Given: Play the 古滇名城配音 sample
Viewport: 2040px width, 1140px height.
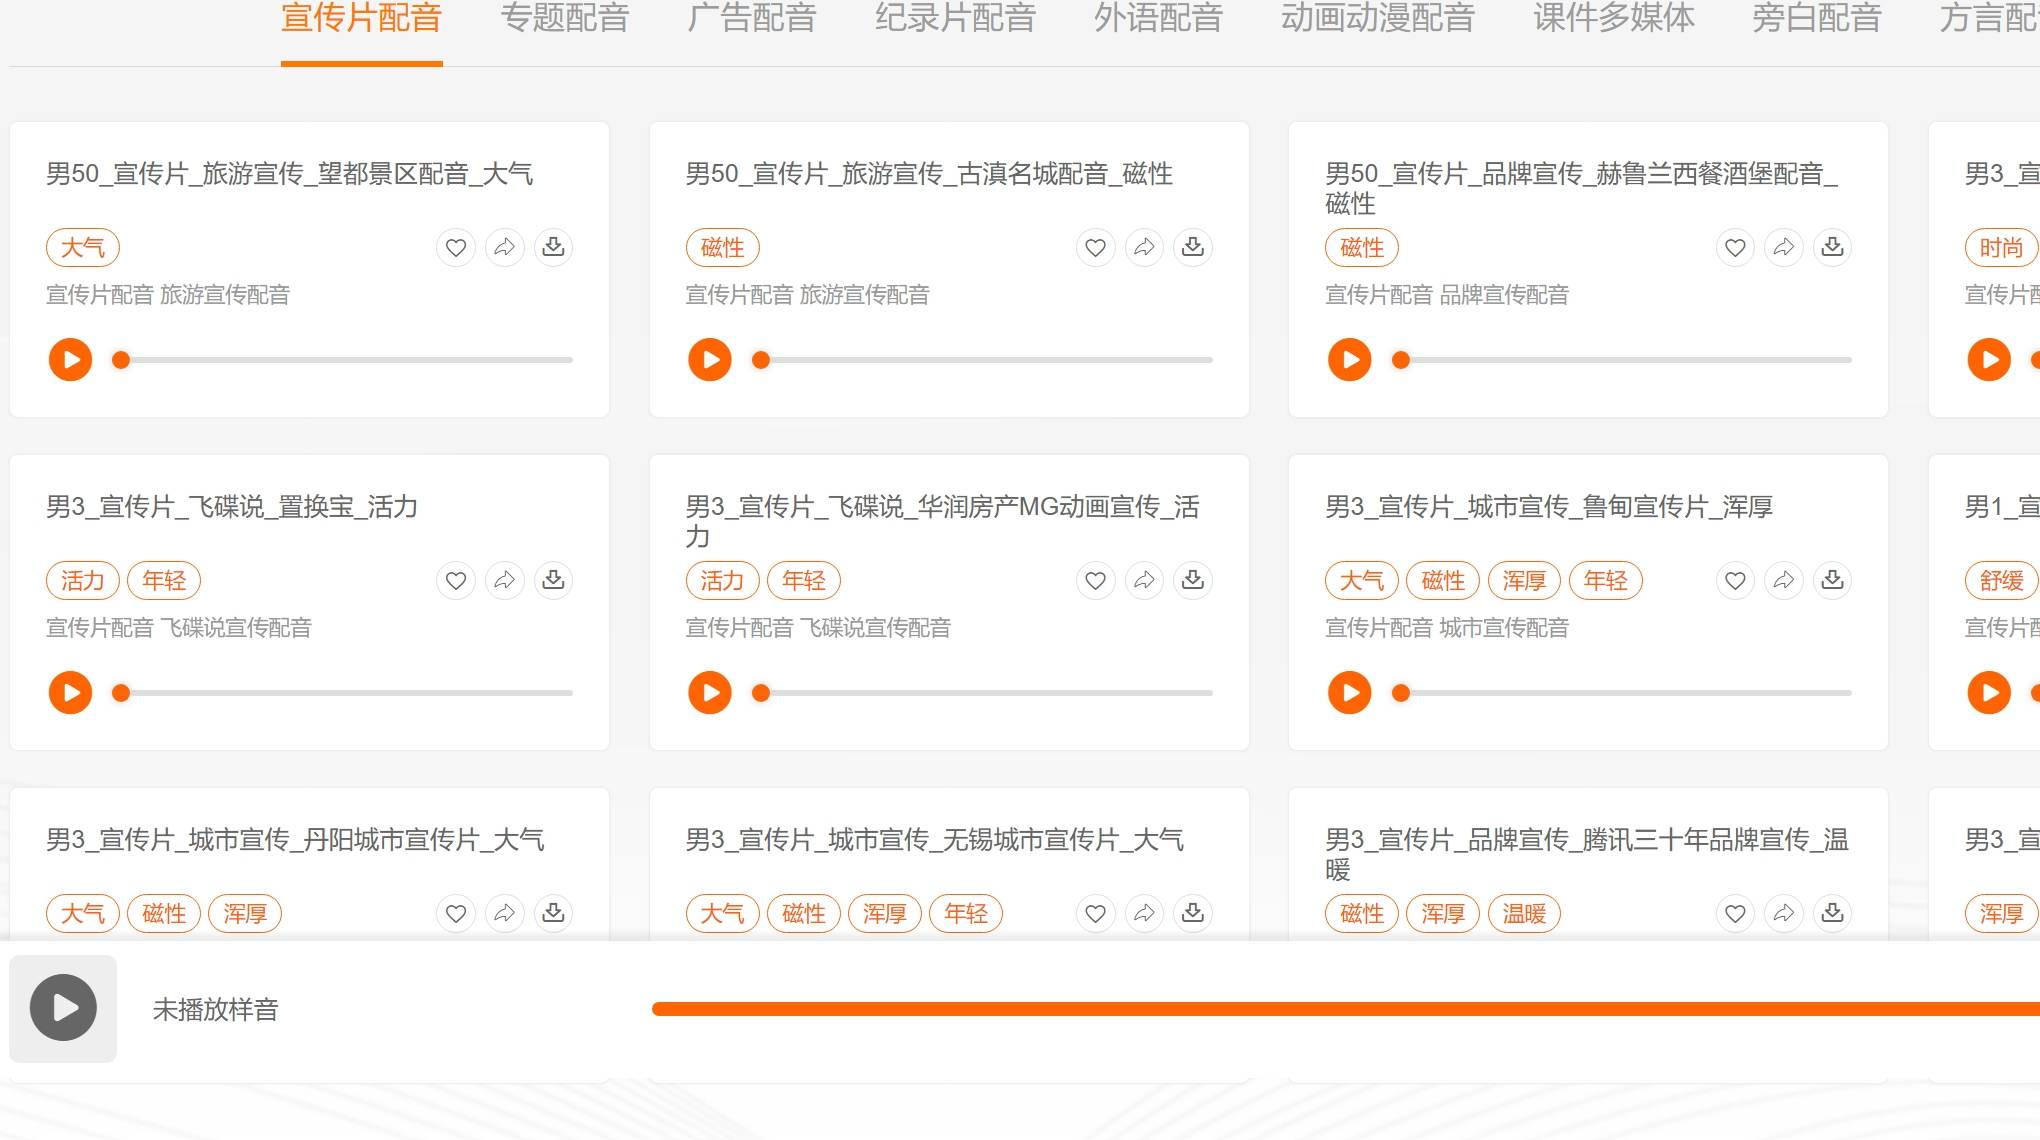Looking at the screenshot, I should point(710,360).
